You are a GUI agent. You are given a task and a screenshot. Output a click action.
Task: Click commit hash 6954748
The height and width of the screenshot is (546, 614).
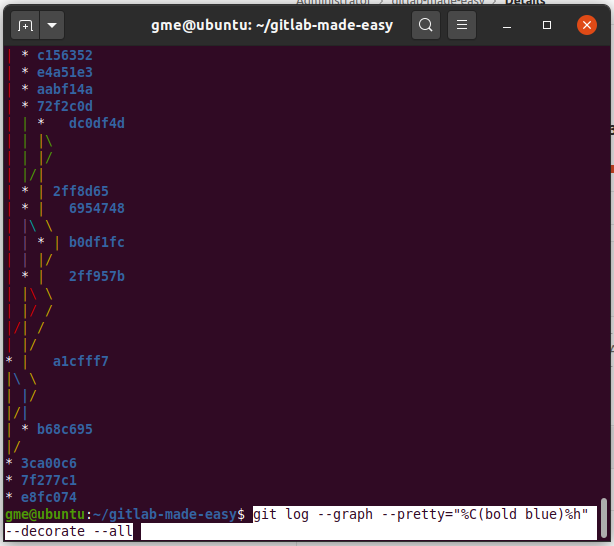pos(97,208)
